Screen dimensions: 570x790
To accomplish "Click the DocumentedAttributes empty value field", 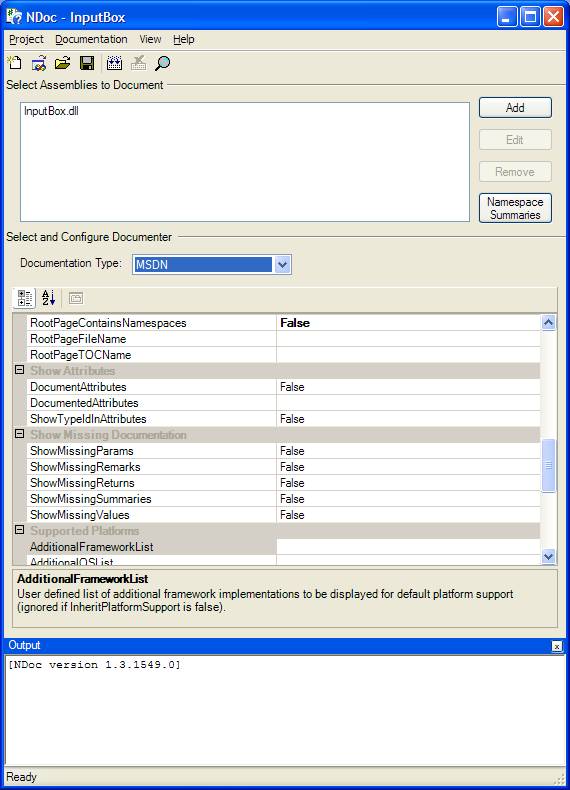I will pos(408,403).
